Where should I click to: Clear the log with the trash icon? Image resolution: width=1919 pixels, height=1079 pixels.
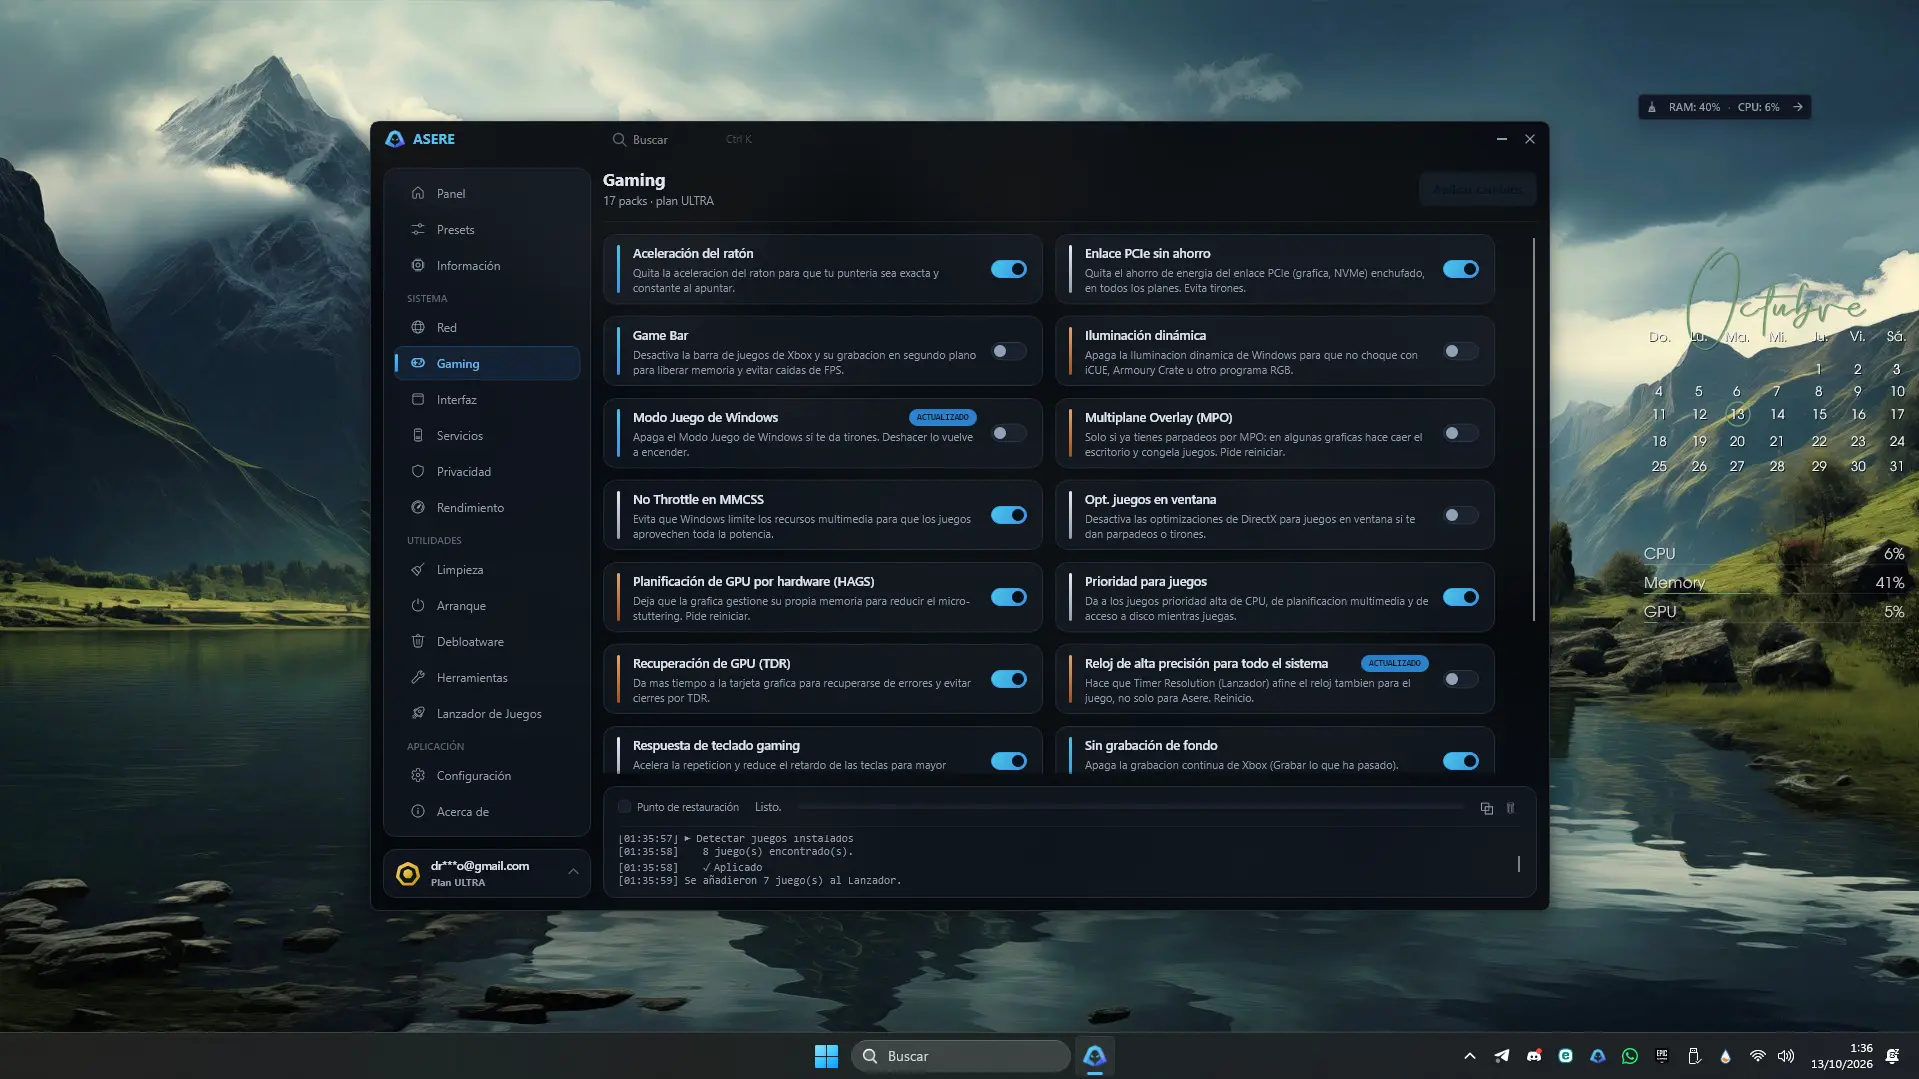1511,808
